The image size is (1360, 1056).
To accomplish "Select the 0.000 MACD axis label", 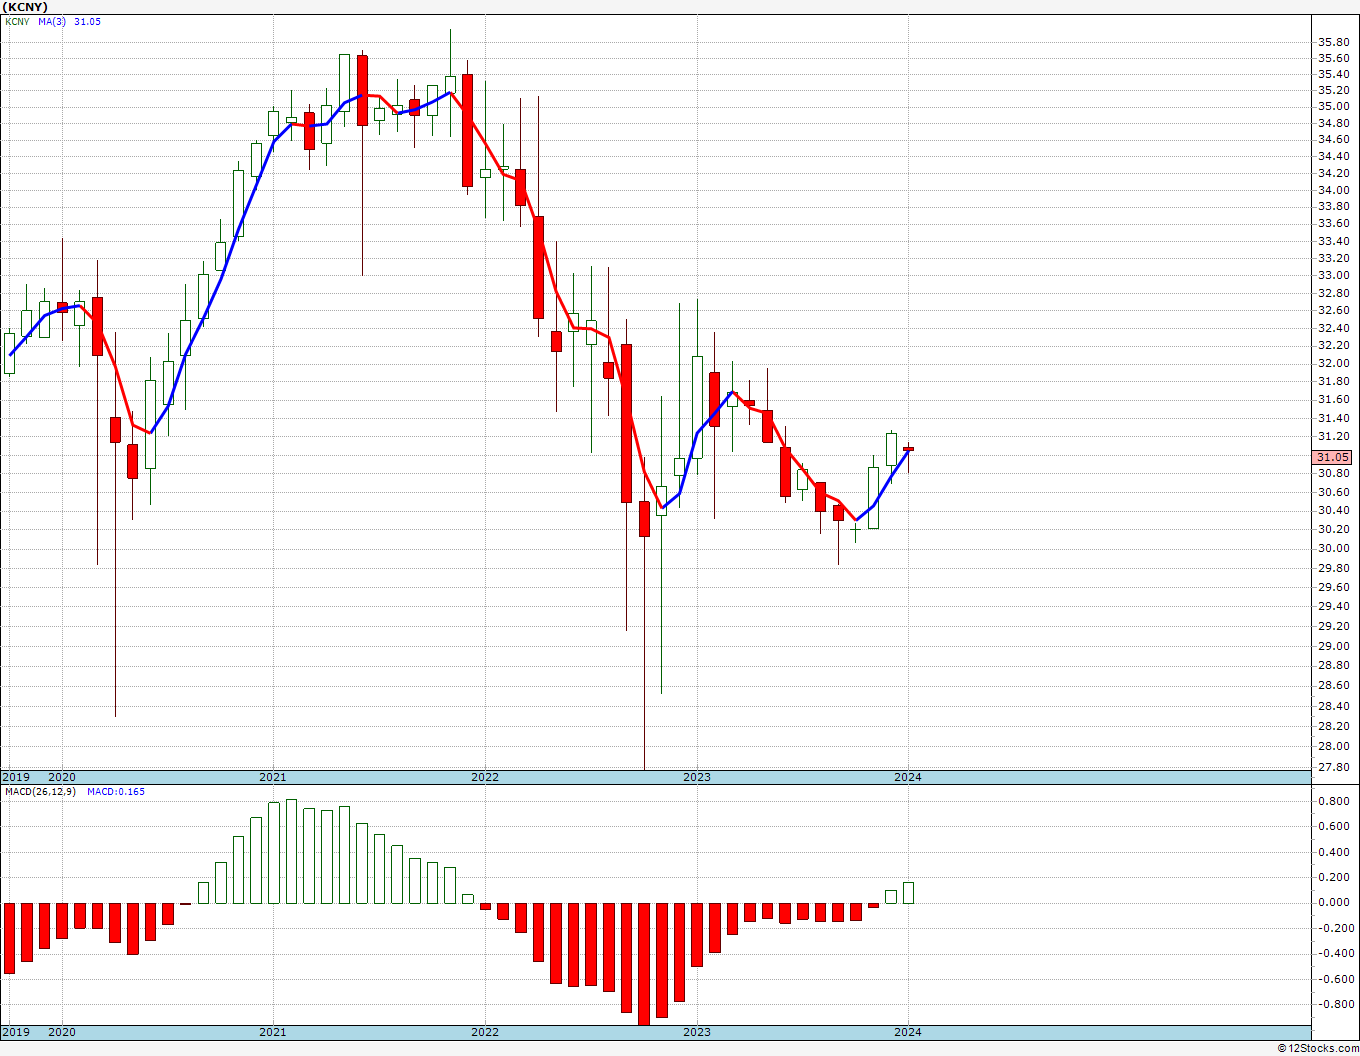I will pos(1333,903).
